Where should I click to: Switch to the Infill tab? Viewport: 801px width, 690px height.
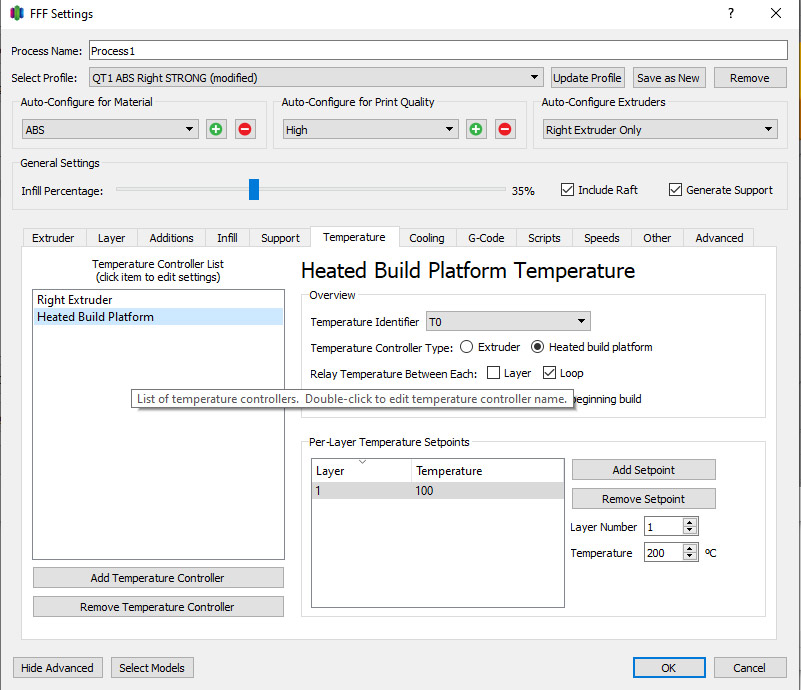[x=227, y=238]
